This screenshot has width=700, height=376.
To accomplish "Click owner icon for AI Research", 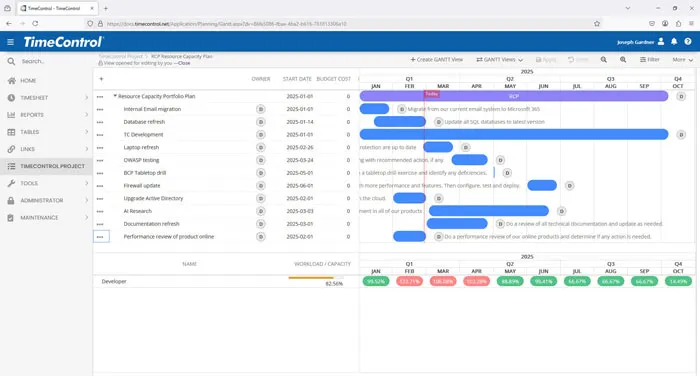I will [261, 211].
